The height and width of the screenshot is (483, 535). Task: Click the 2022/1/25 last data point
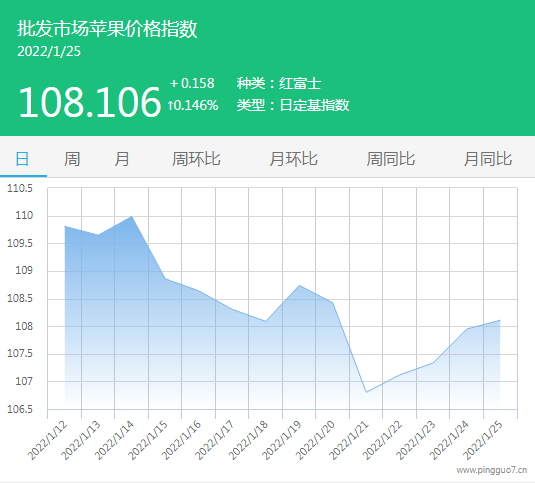tap(500, 320)
